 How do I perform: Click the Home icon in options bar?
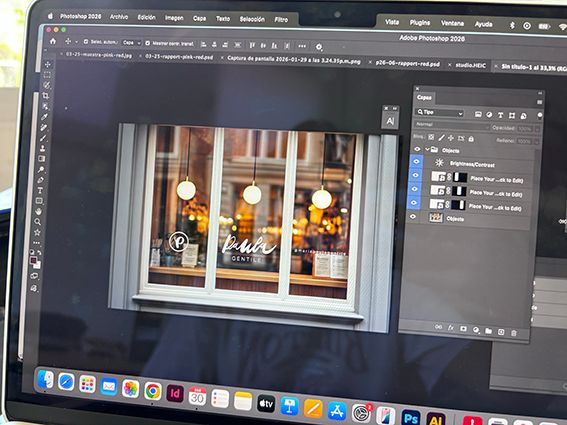point(53,41)
